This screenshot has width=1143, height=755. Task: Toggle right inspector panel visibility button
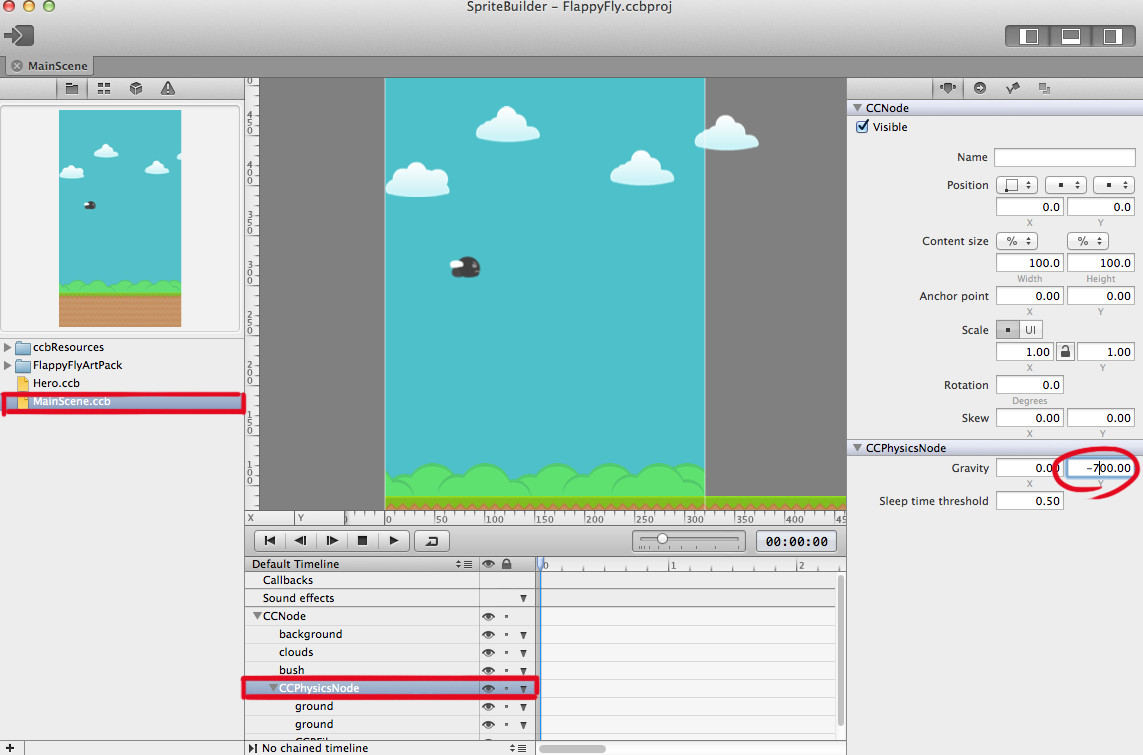[1112, 36]
